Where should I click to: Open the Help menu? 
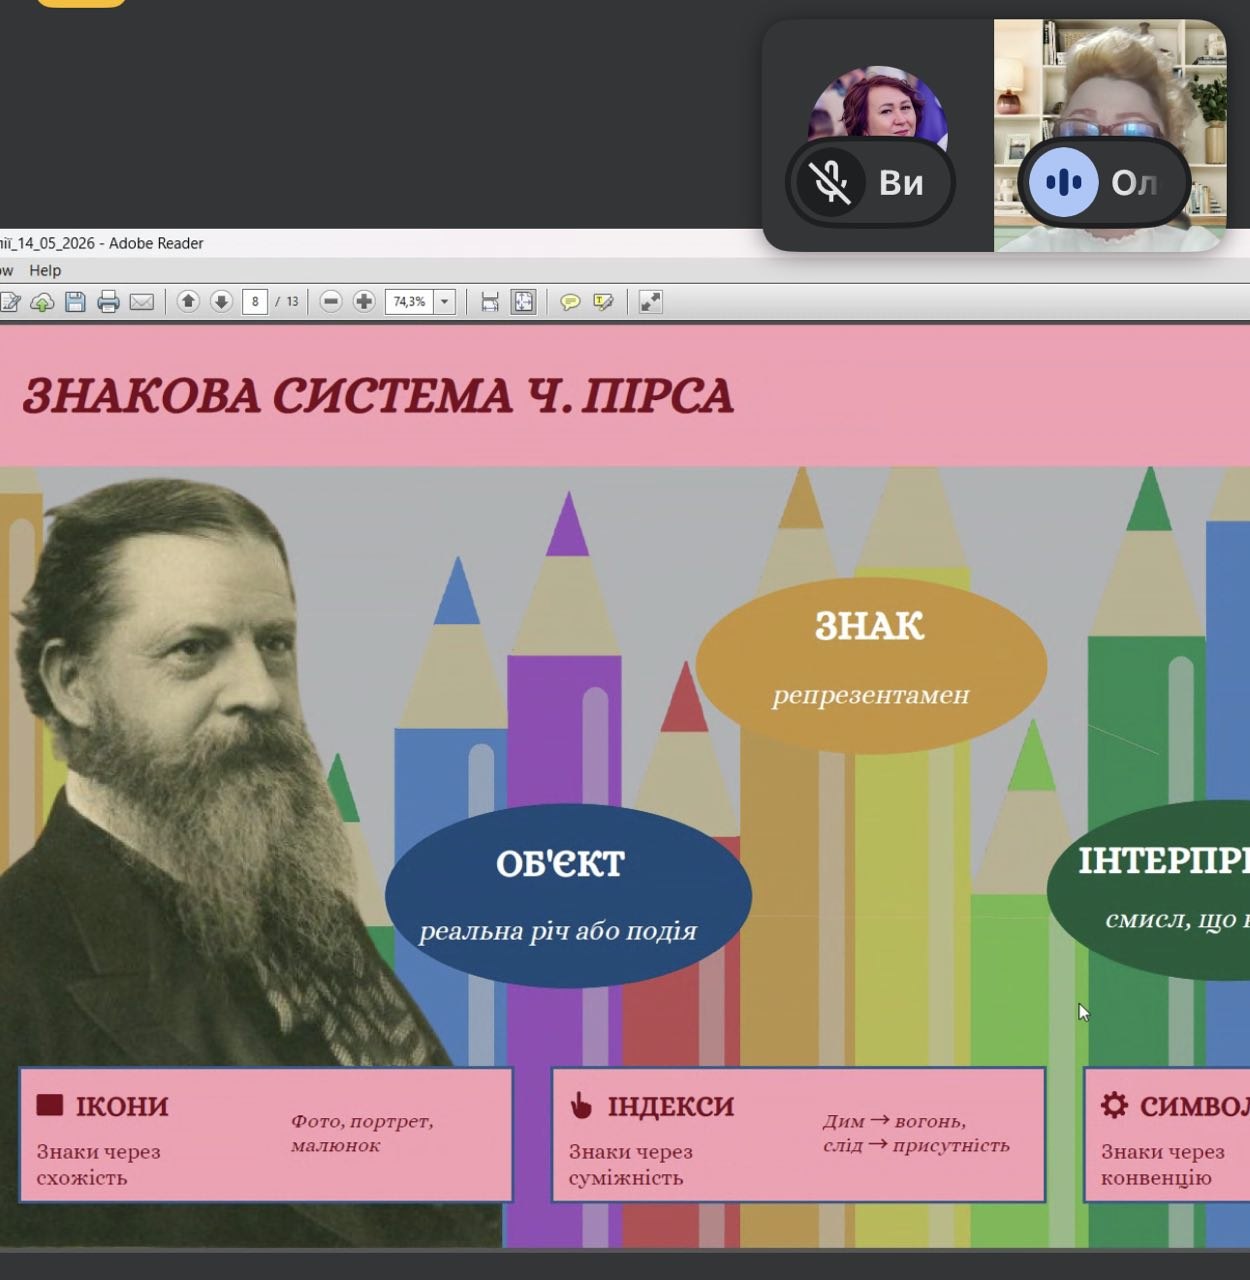pyautogui.click(x=45, y=270)
